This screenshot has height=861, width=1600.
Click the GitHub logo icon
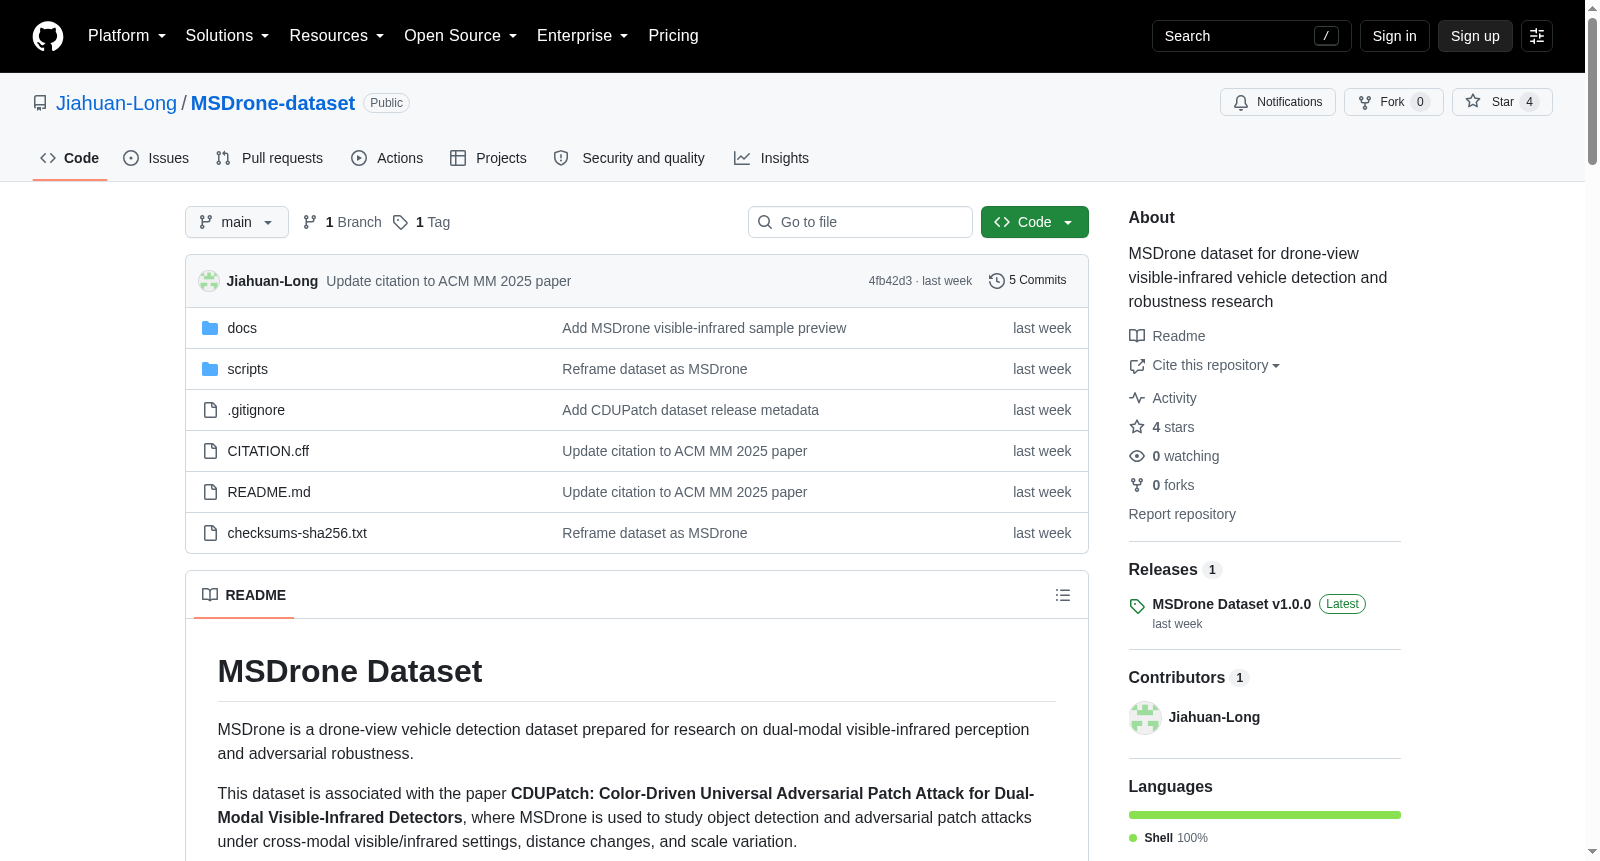48,36
